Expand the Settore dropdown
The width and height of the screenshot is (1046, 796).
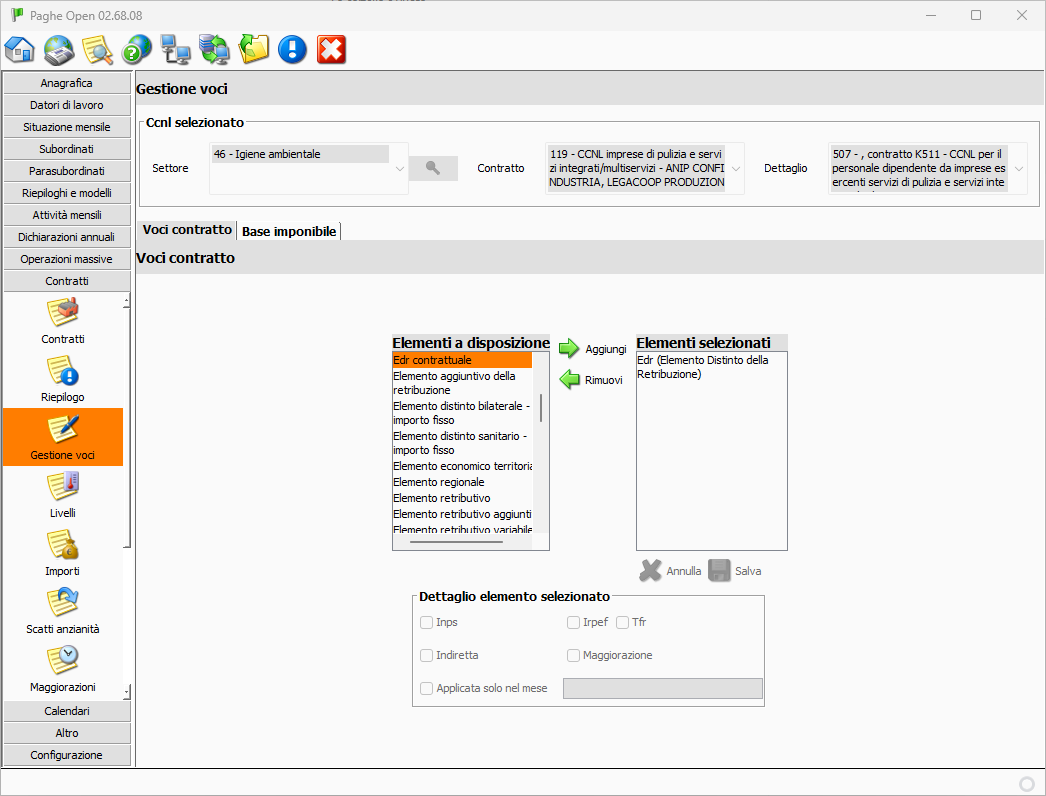tap(400, 168)
